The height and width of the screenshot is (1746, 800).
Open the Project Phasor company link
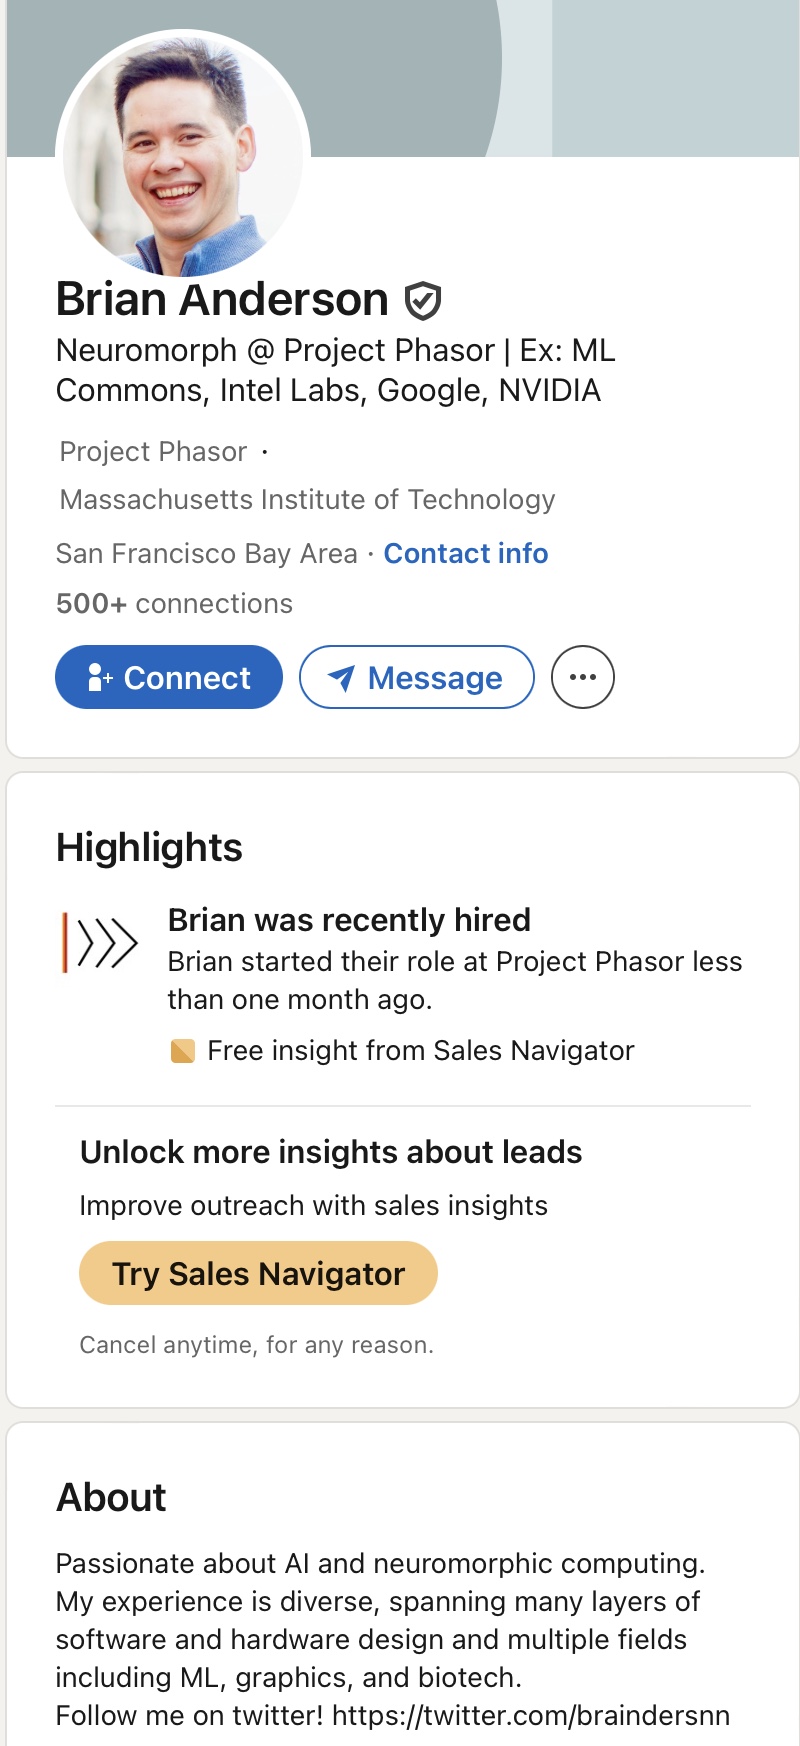click(153, 452)
